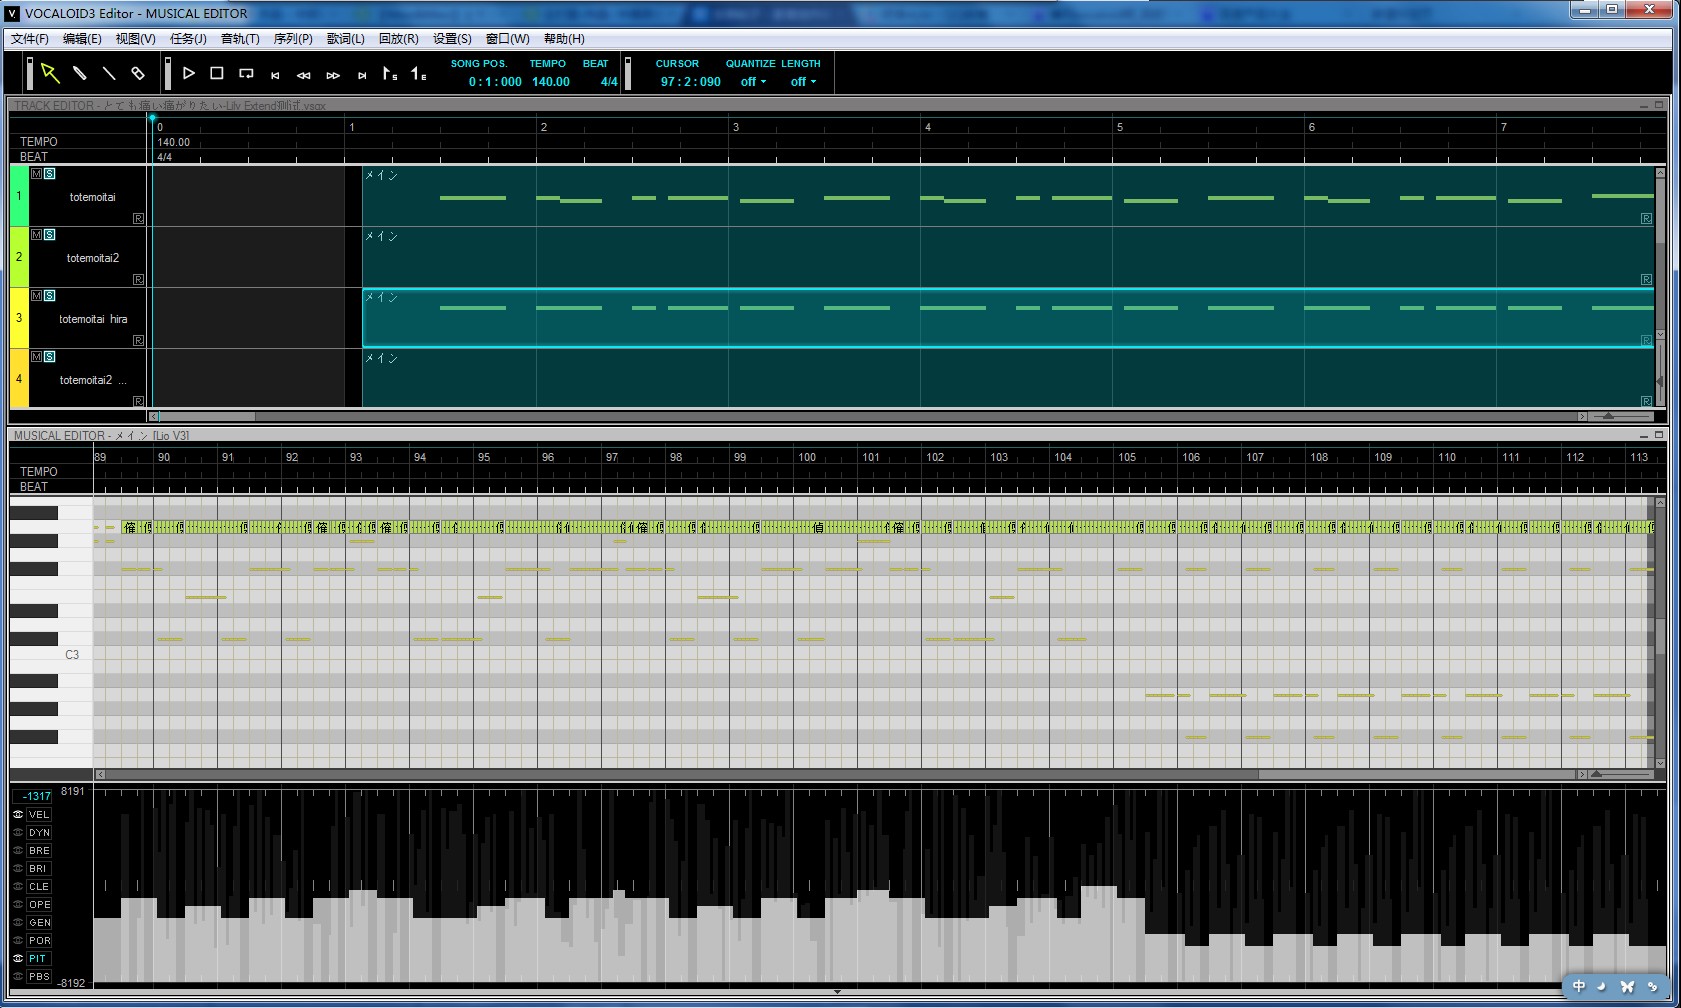Select the eraser tool
The height and width of the screenshot is (1008, 1681).
pyautogui.click(x=138, y=73)
